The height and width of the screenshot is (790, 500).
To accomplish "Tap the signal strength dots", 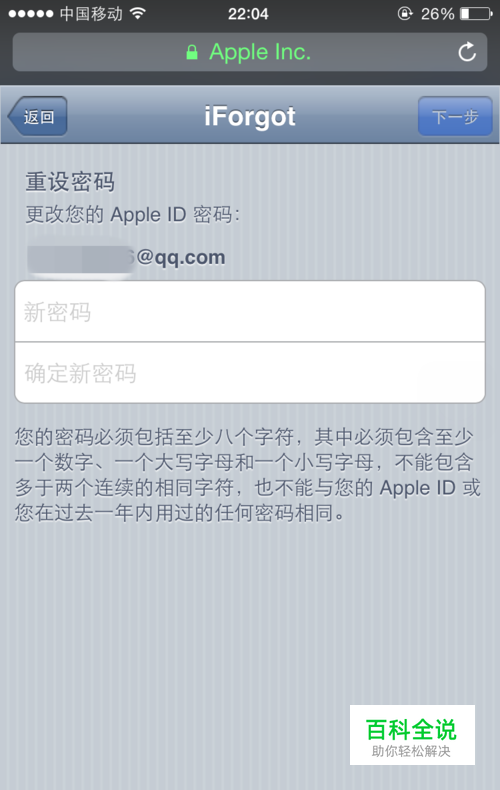I will [x=31, y=14].
